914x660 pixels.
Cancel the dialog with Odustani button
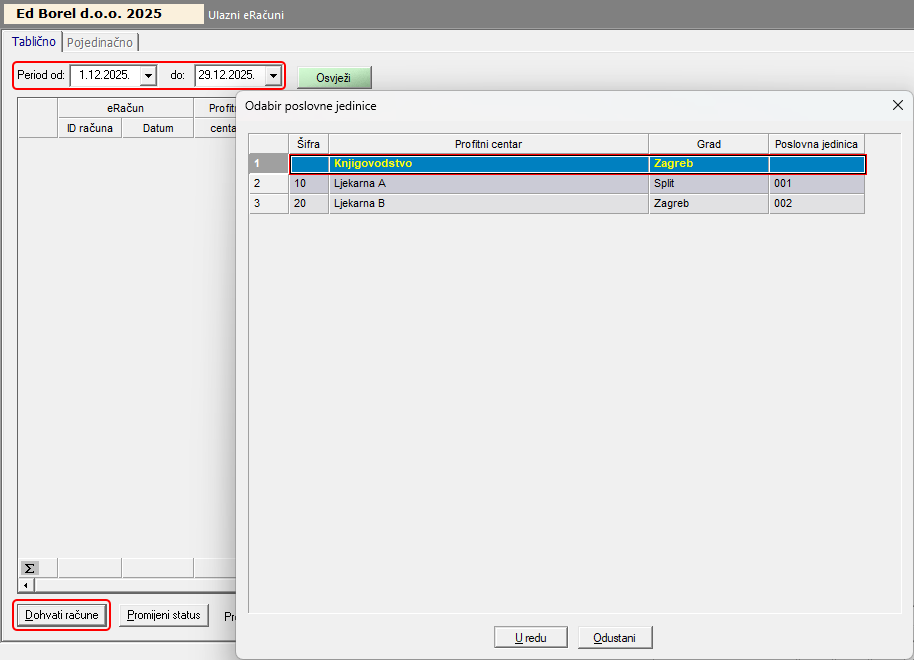coord(615,637)
